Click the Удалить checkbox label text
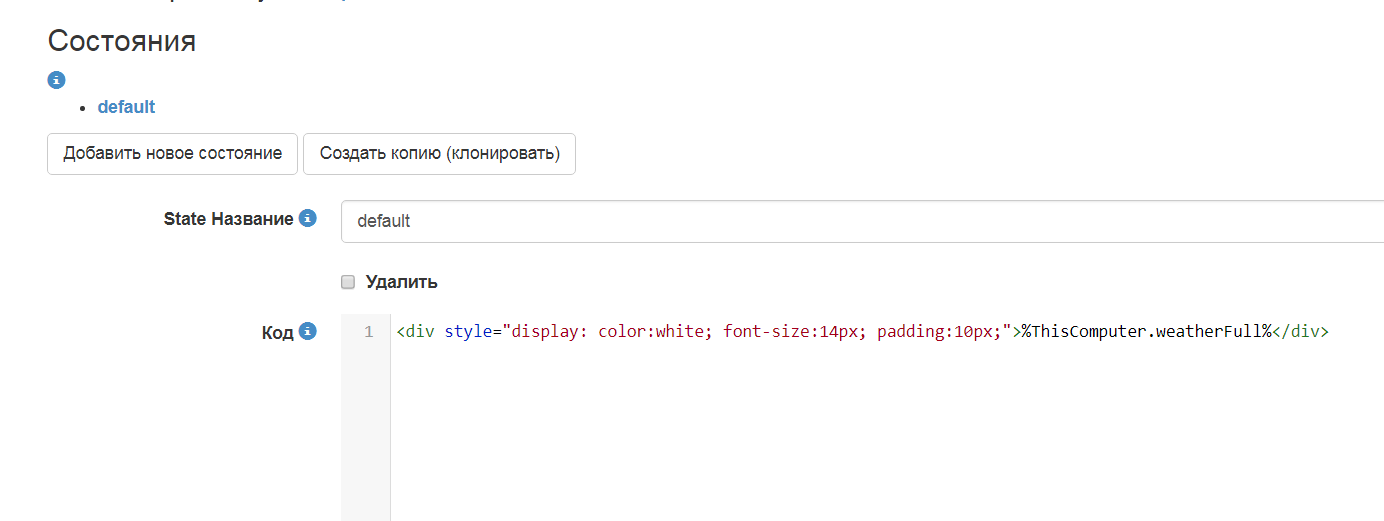1384x521 pixels. click(401, 282)
